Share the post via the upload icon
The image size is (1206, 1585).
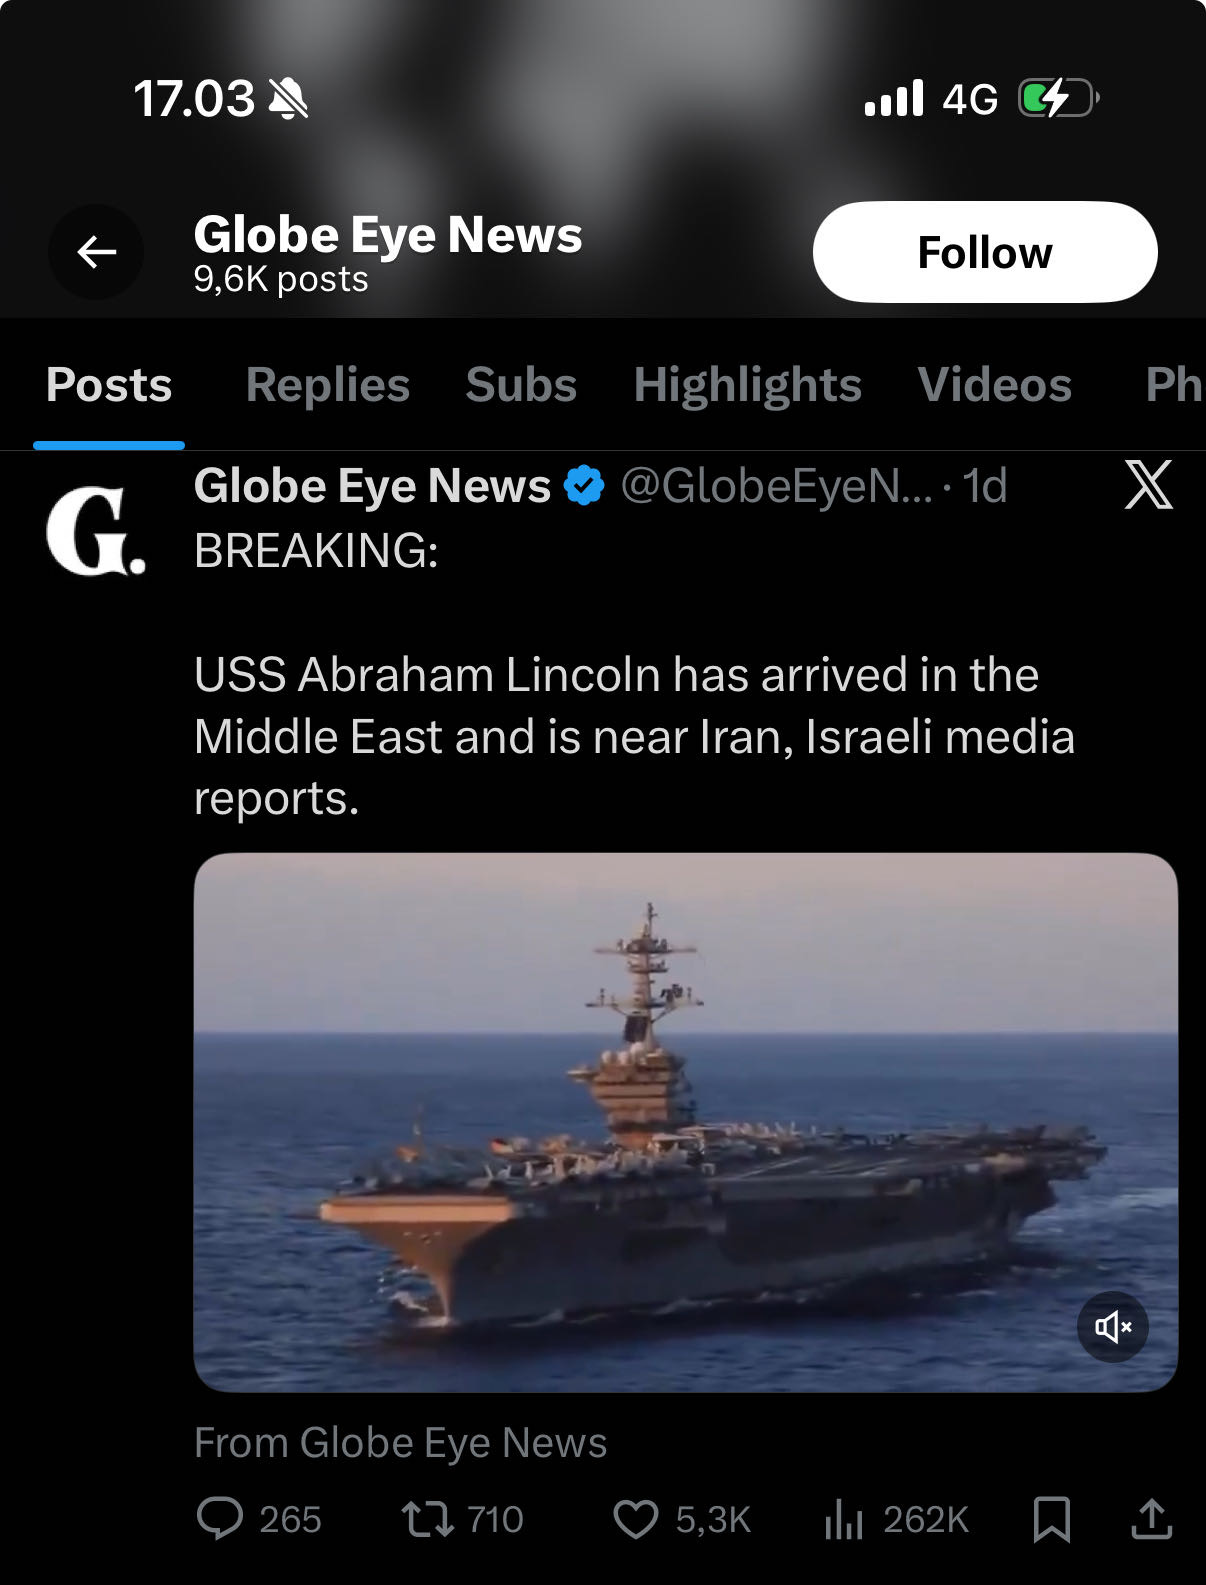[1151, 1519]
